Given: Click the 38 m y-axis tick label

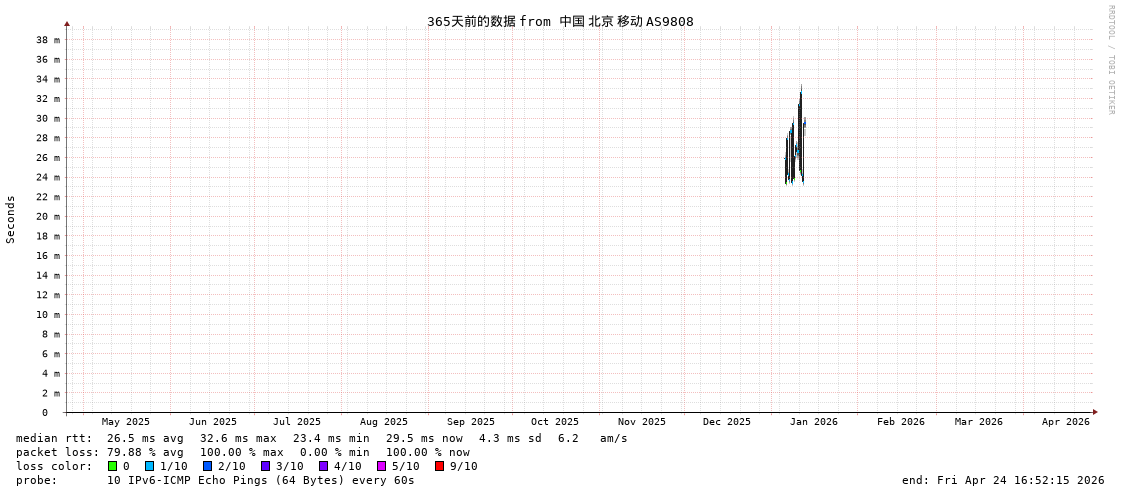Looking at the screenshot, I should coord(49,40).
